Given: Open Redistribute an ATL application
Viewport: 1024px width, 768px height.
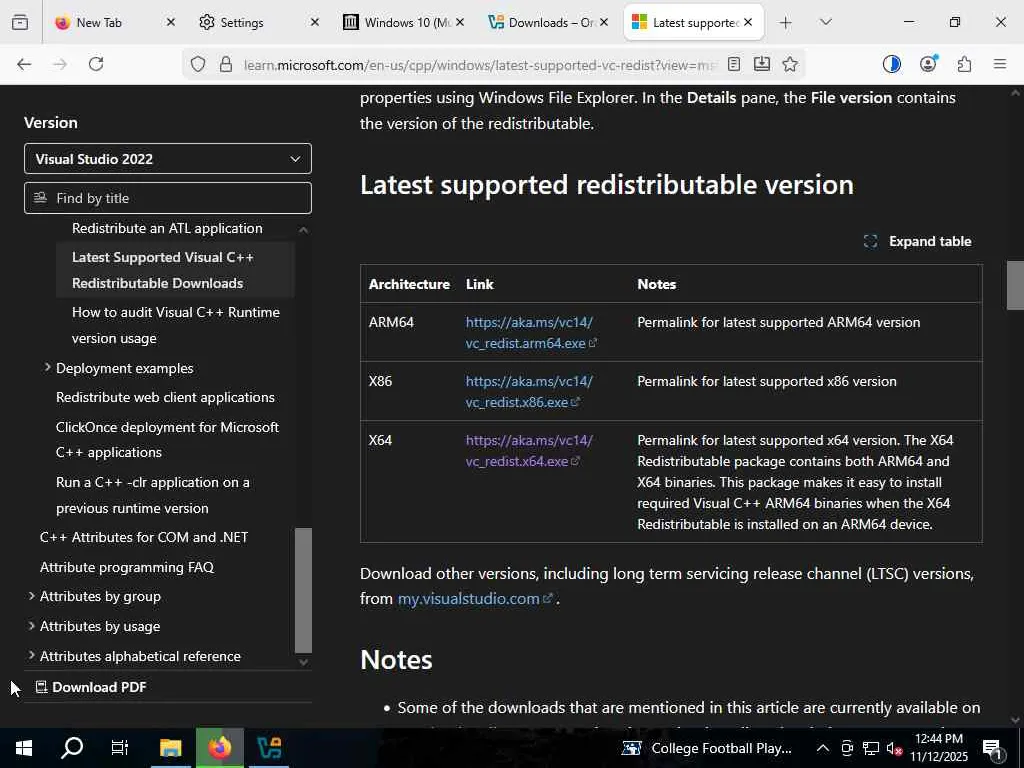Looking at the screenshot, I should (167, 228).
